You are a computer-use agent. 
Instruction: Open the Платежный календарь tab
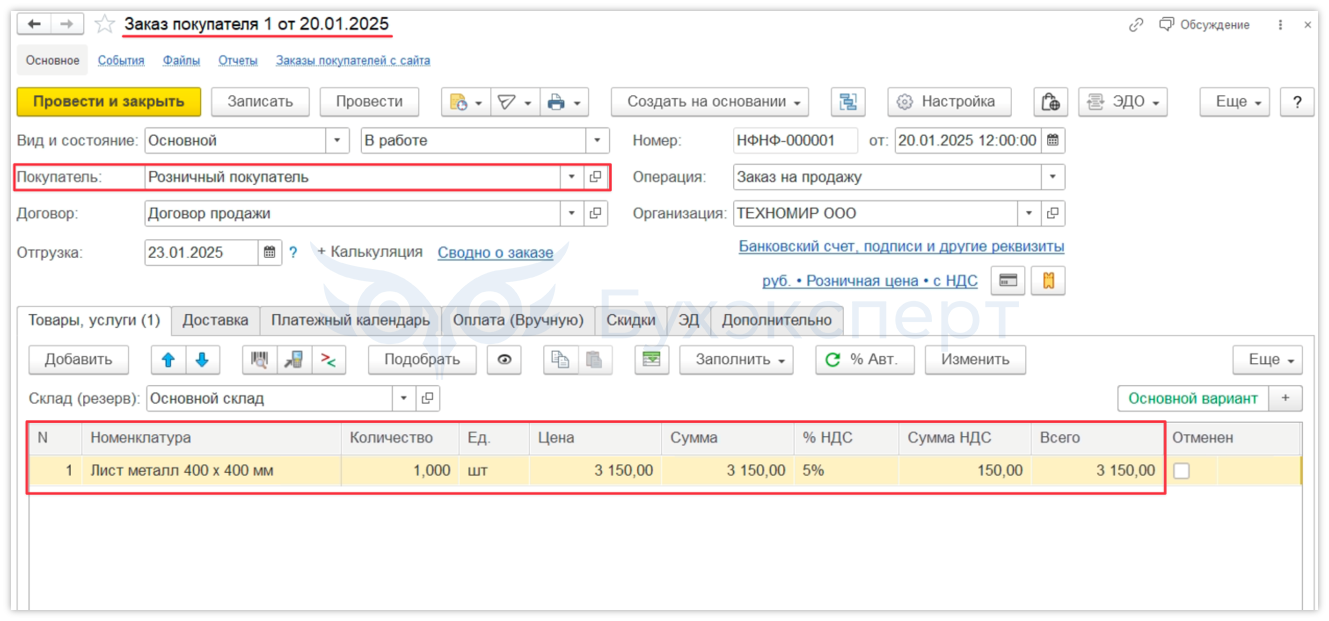click(350, 321)
